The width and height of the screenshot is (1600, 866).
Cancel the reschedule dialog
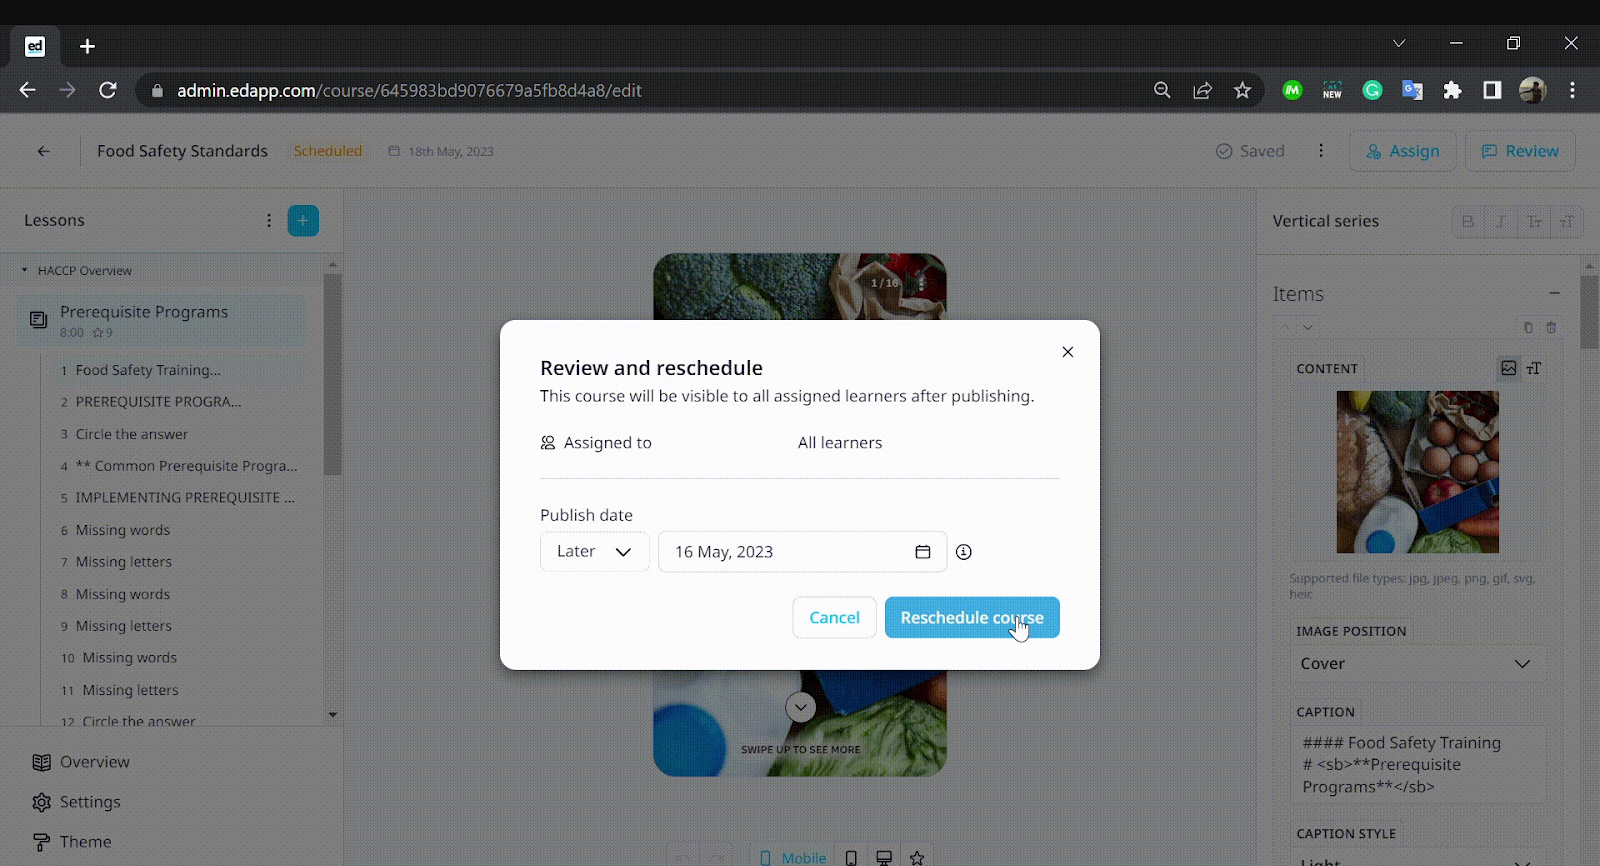834,618
